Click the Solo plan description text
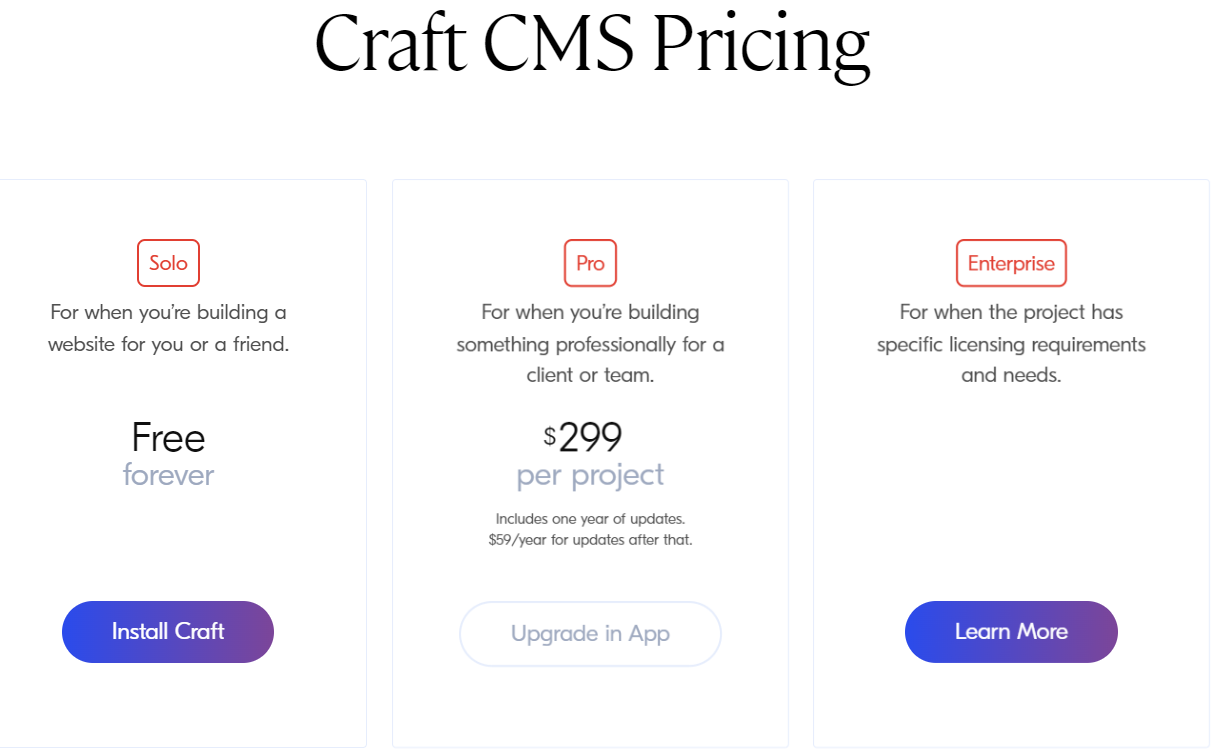The image size is (1228, 756). [x=168, y=328]
